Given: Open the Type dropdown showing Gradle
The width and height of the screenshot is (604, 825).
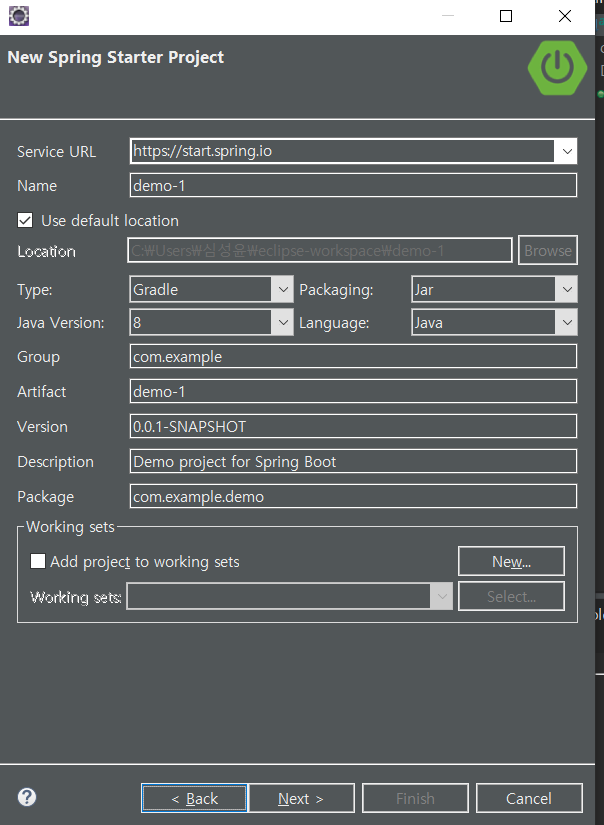Looking at the screenshot, I should point(211,289).
